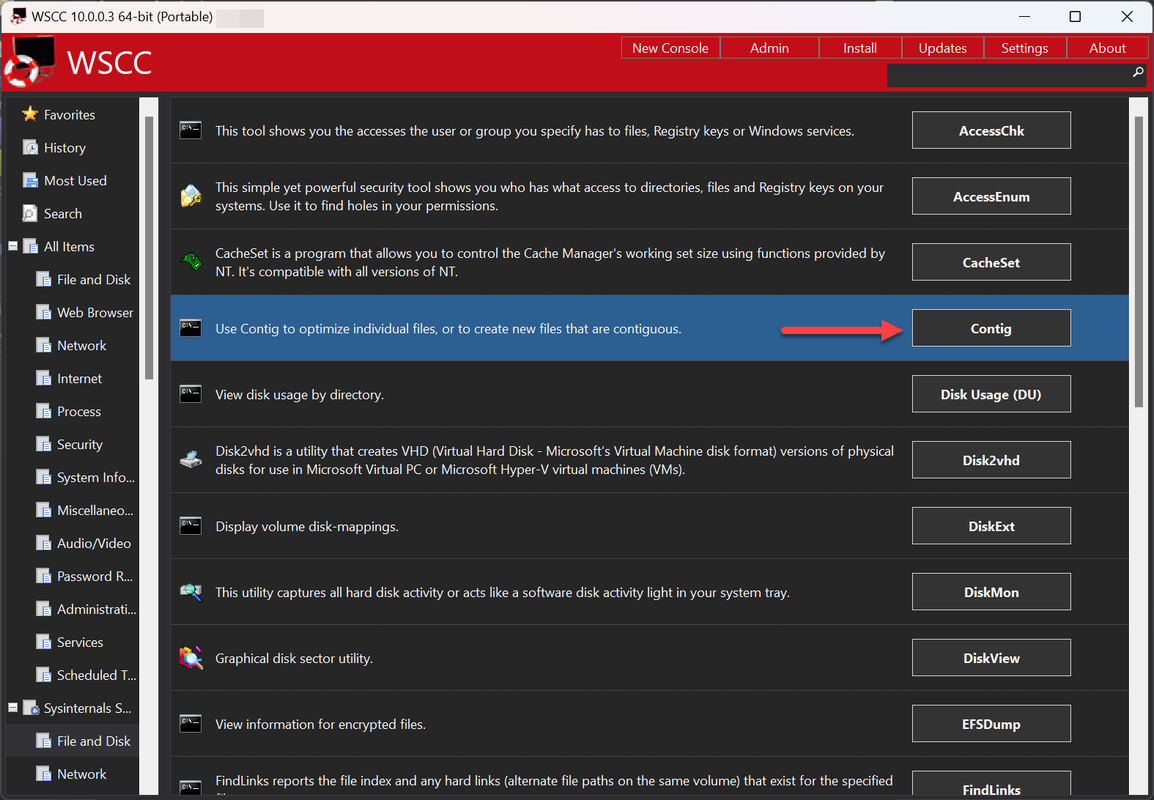
Task: Launch the CacheSet tool button
Action: tap(991, 262)
